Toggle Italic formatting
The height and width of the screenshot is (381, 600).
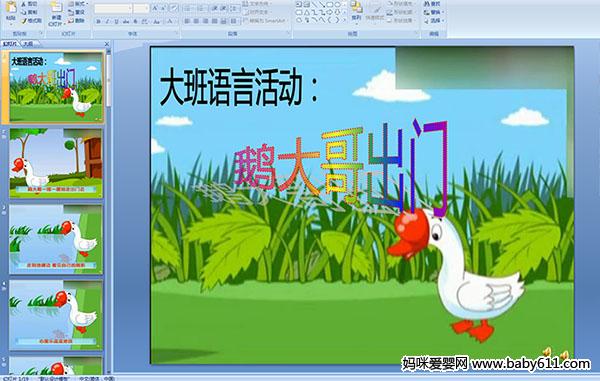click(108, 21)
